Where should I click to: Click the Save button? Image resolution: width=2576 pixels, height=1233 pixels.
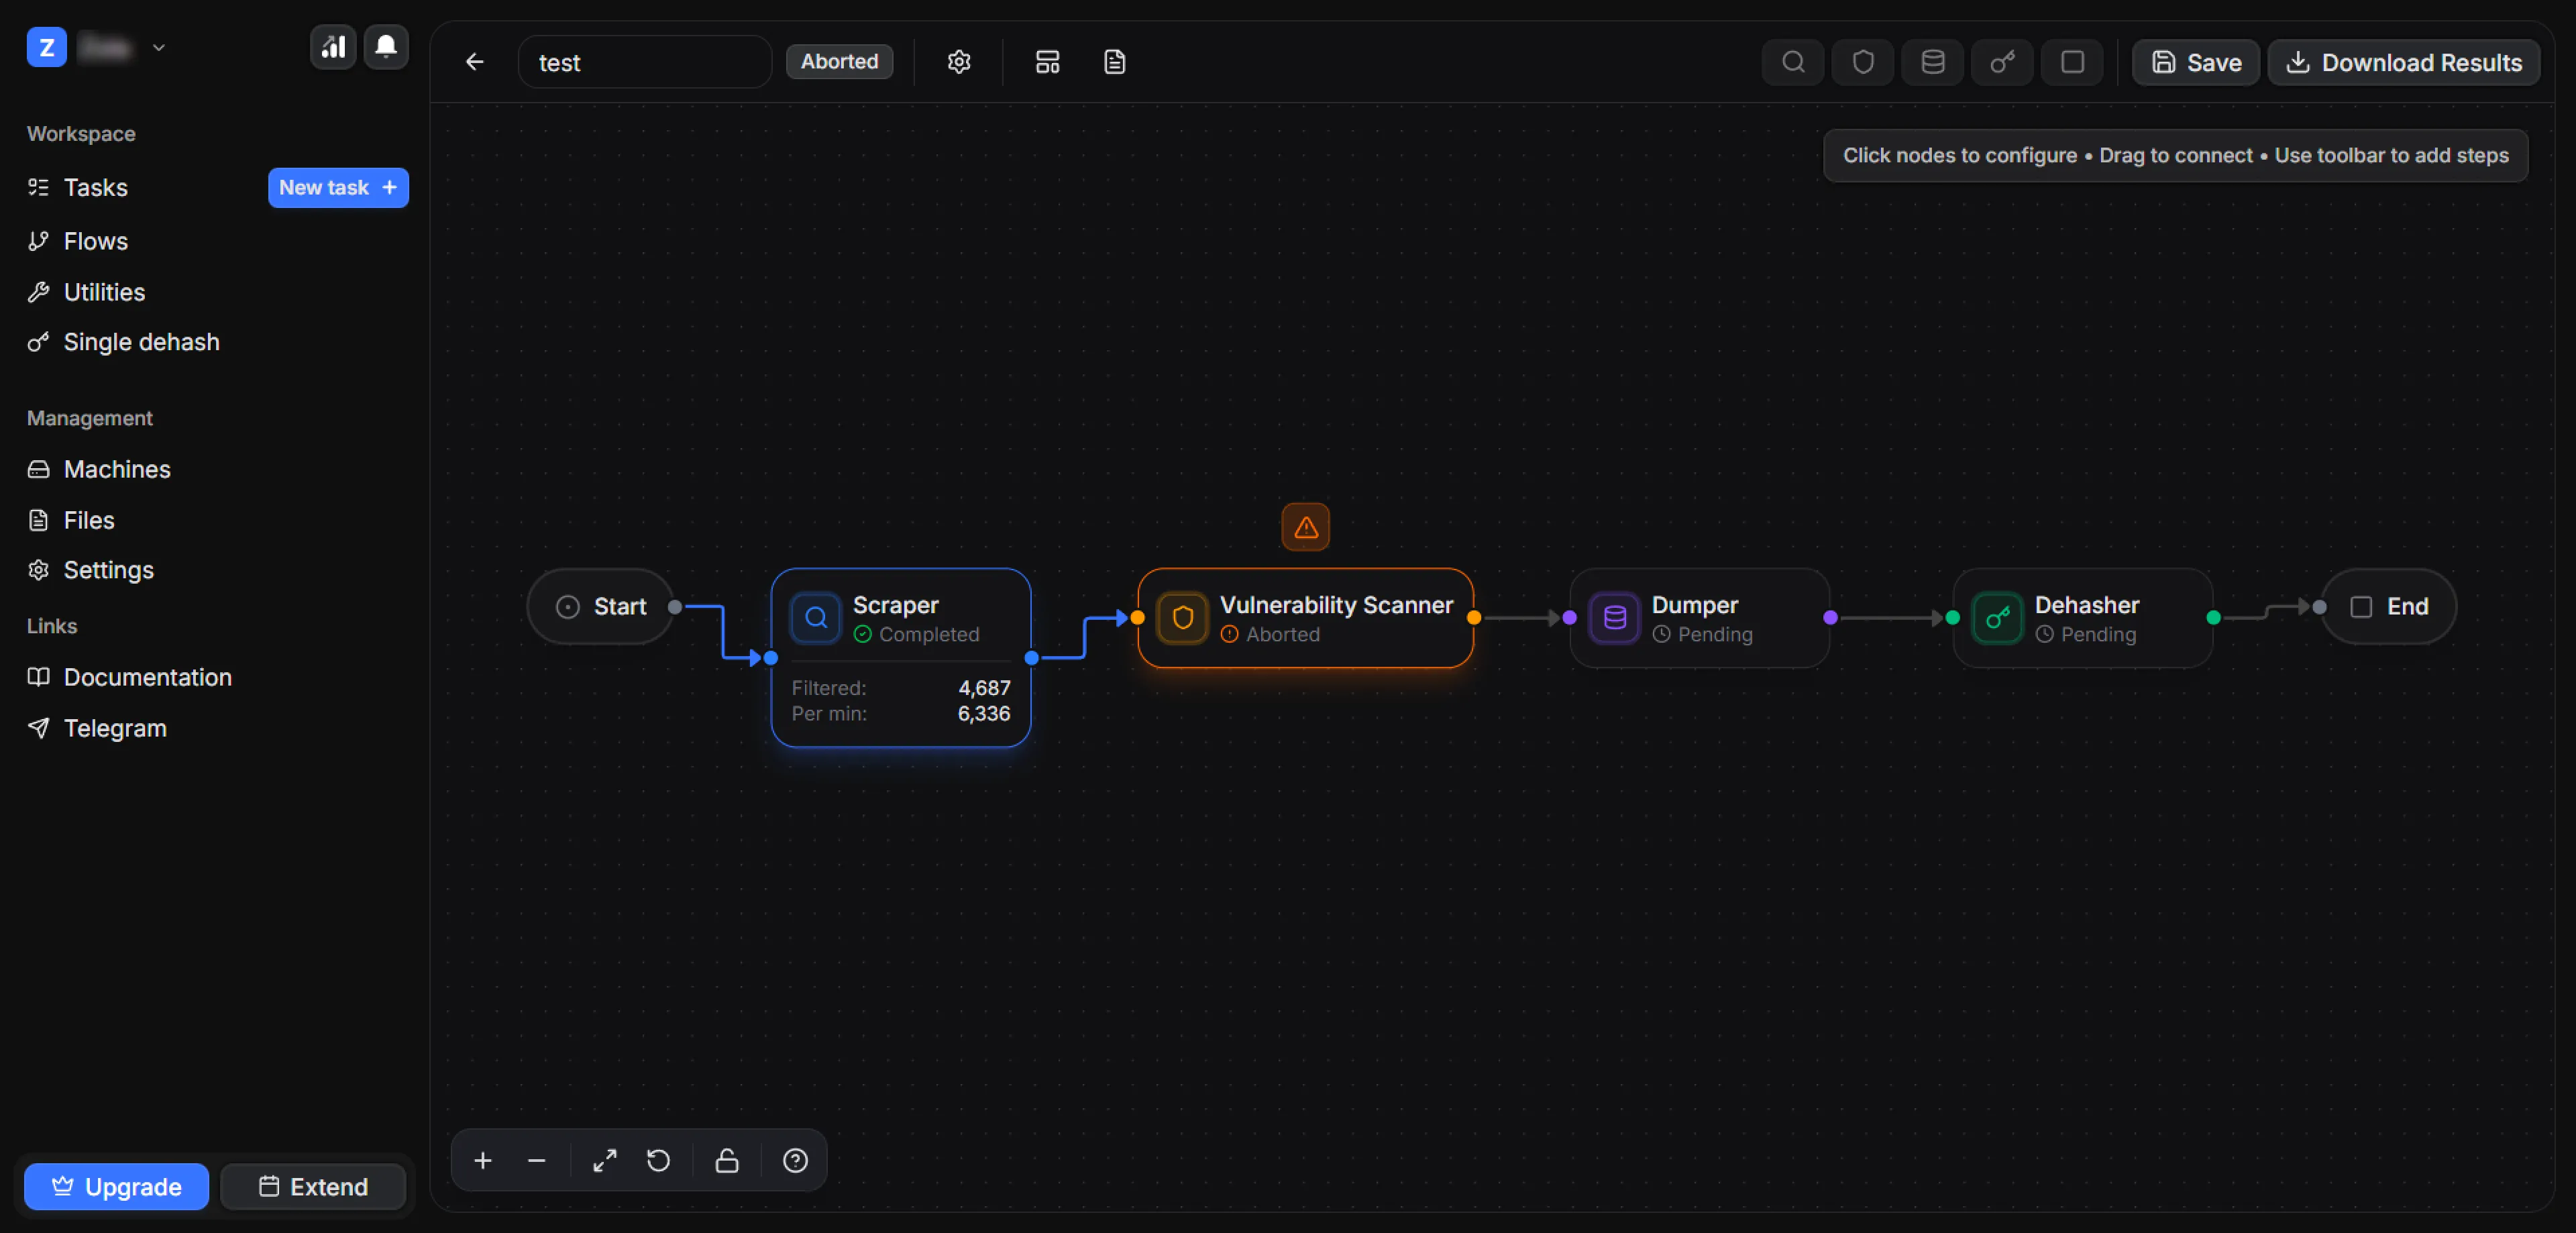point(2194,62)
